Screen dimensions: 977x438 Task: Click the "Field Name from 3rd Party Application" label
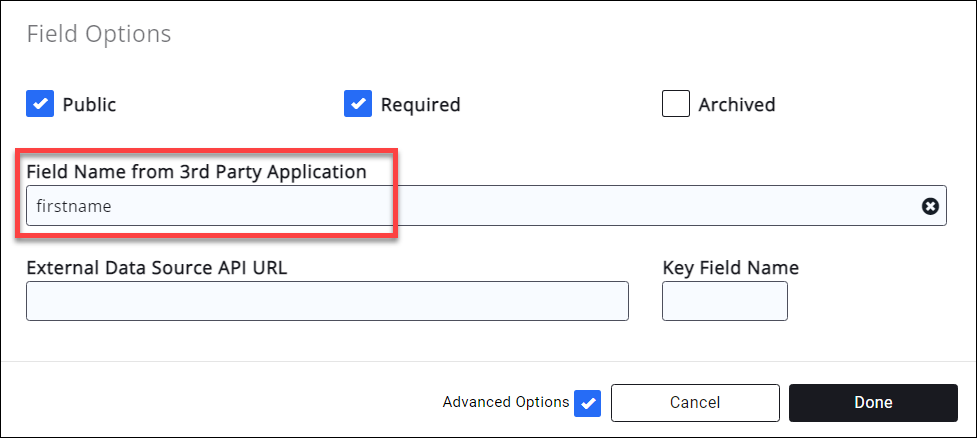[x=196, y=172]
